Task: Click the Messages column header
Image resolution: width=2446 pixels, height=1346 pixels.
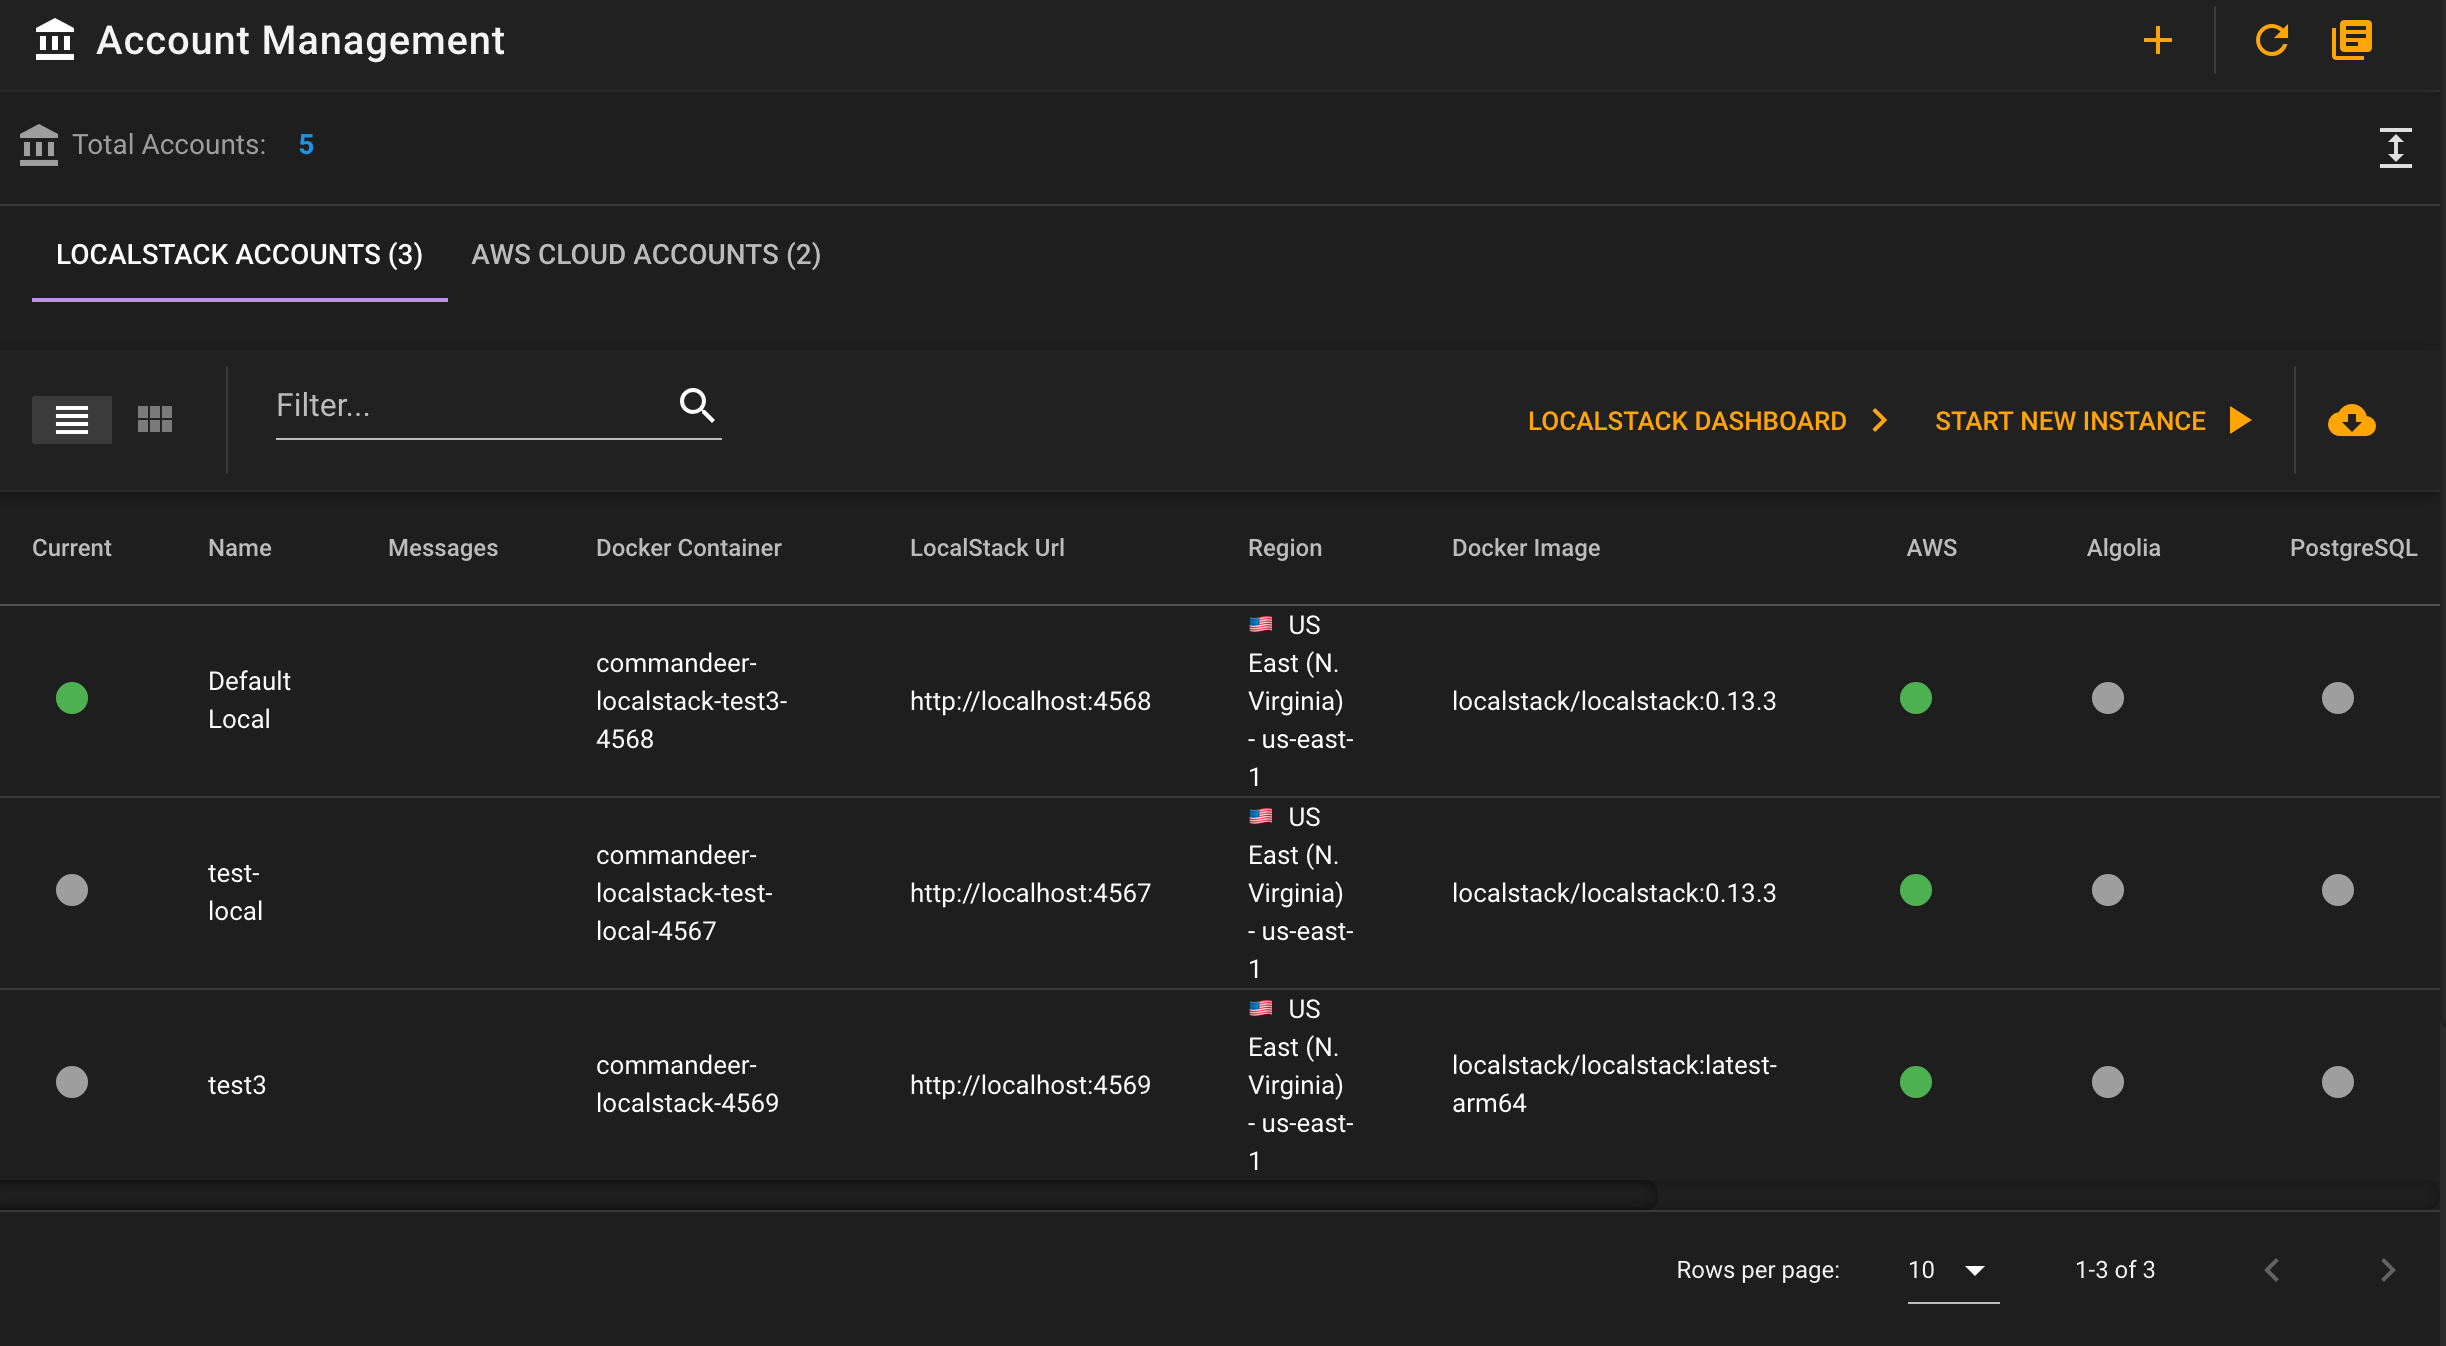Action: click(443, 548)
